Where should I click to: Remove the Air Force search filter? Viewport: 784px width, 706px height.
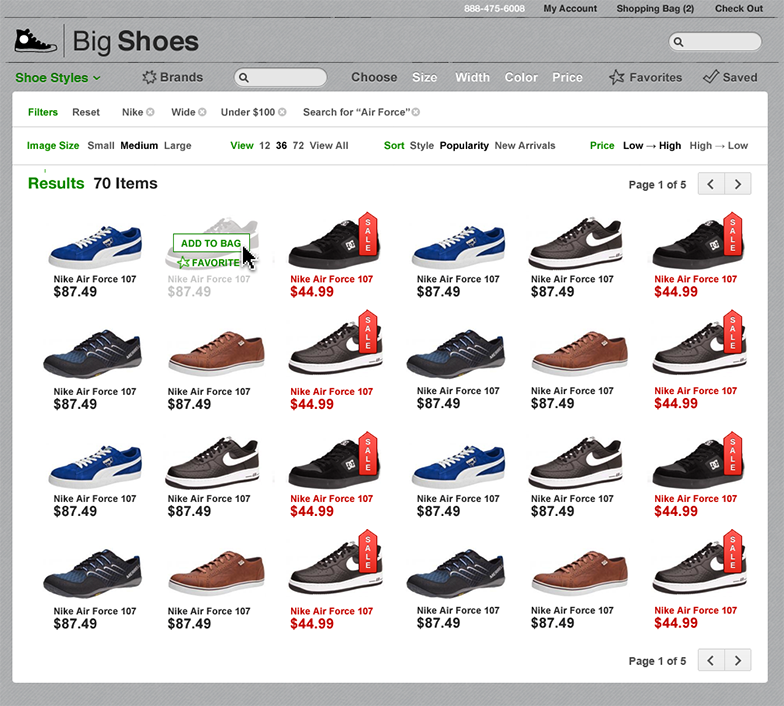416,112
